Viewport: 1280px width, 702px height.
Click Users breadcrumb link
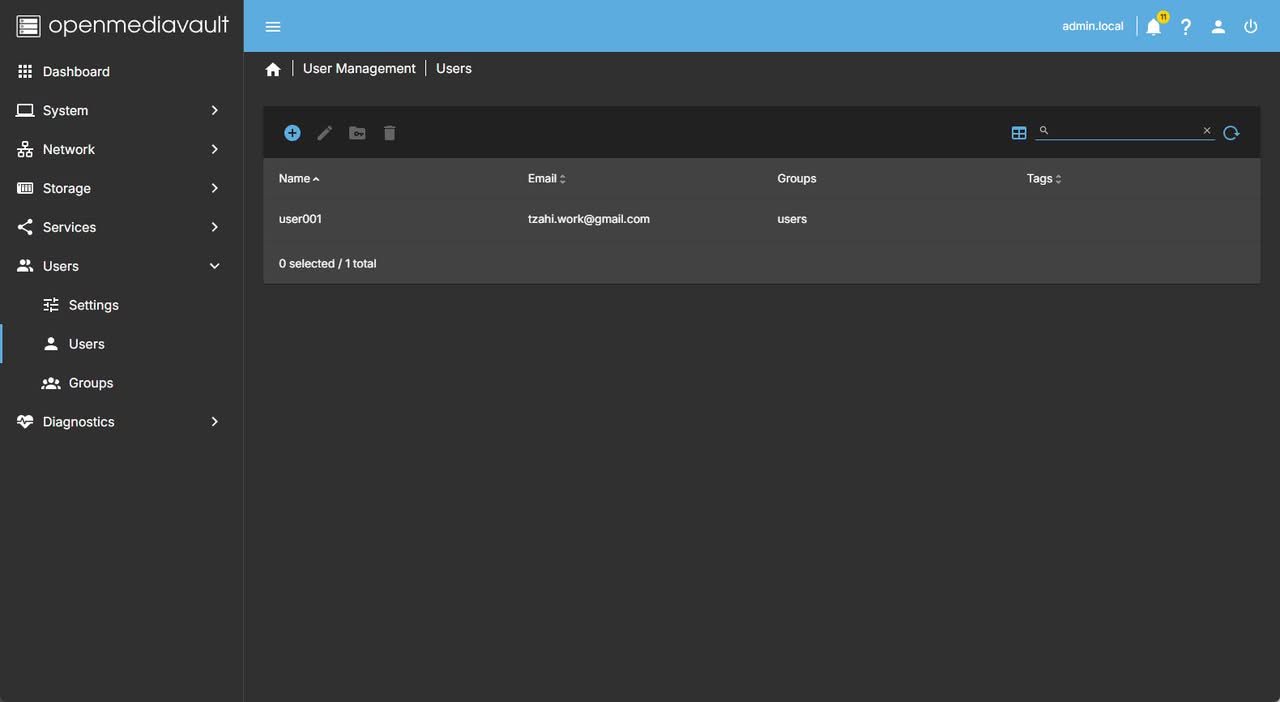click(454, 69)
